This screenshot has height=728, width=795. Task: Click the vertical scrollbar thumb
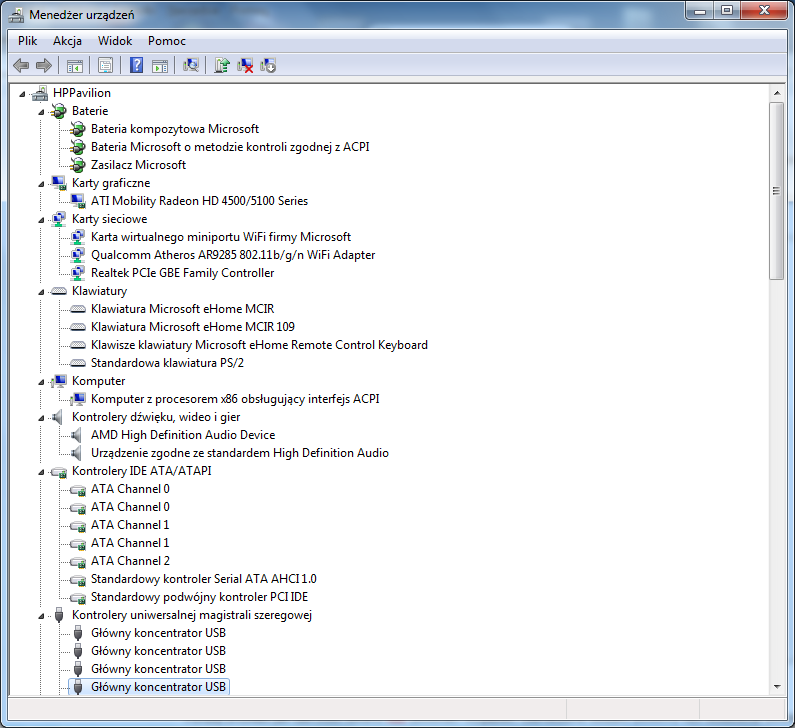click(776, 191)
